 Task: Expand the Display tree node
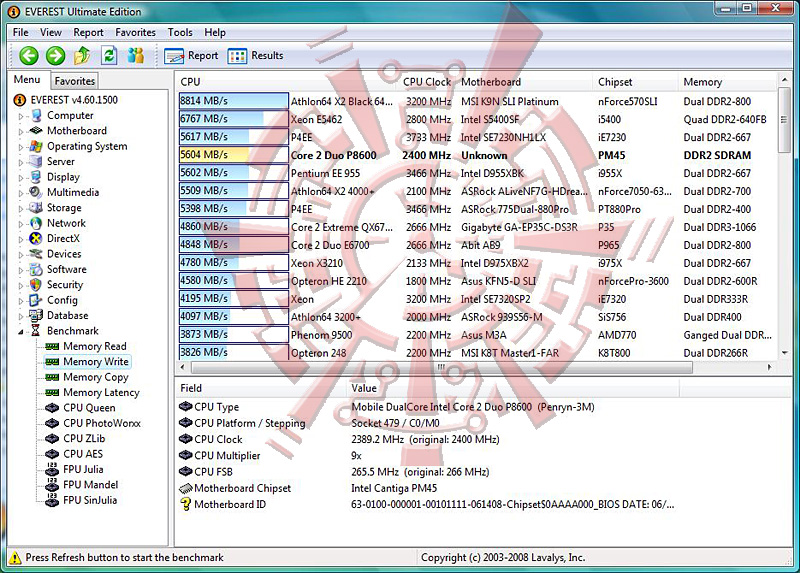[21, 178]
